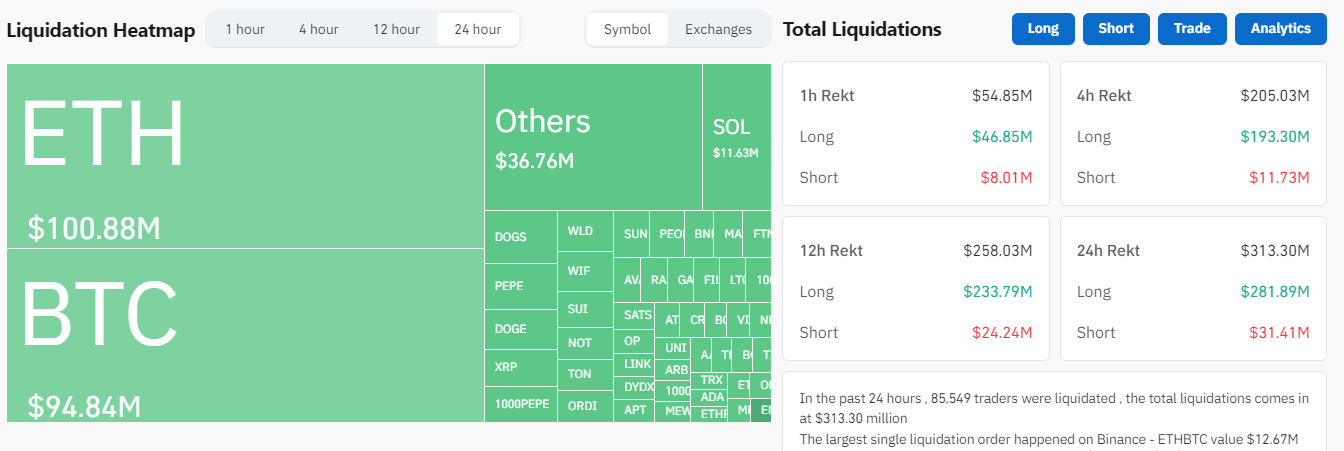
Task: Open the 24h Rekt summary card
Action: coord(1193,289)
